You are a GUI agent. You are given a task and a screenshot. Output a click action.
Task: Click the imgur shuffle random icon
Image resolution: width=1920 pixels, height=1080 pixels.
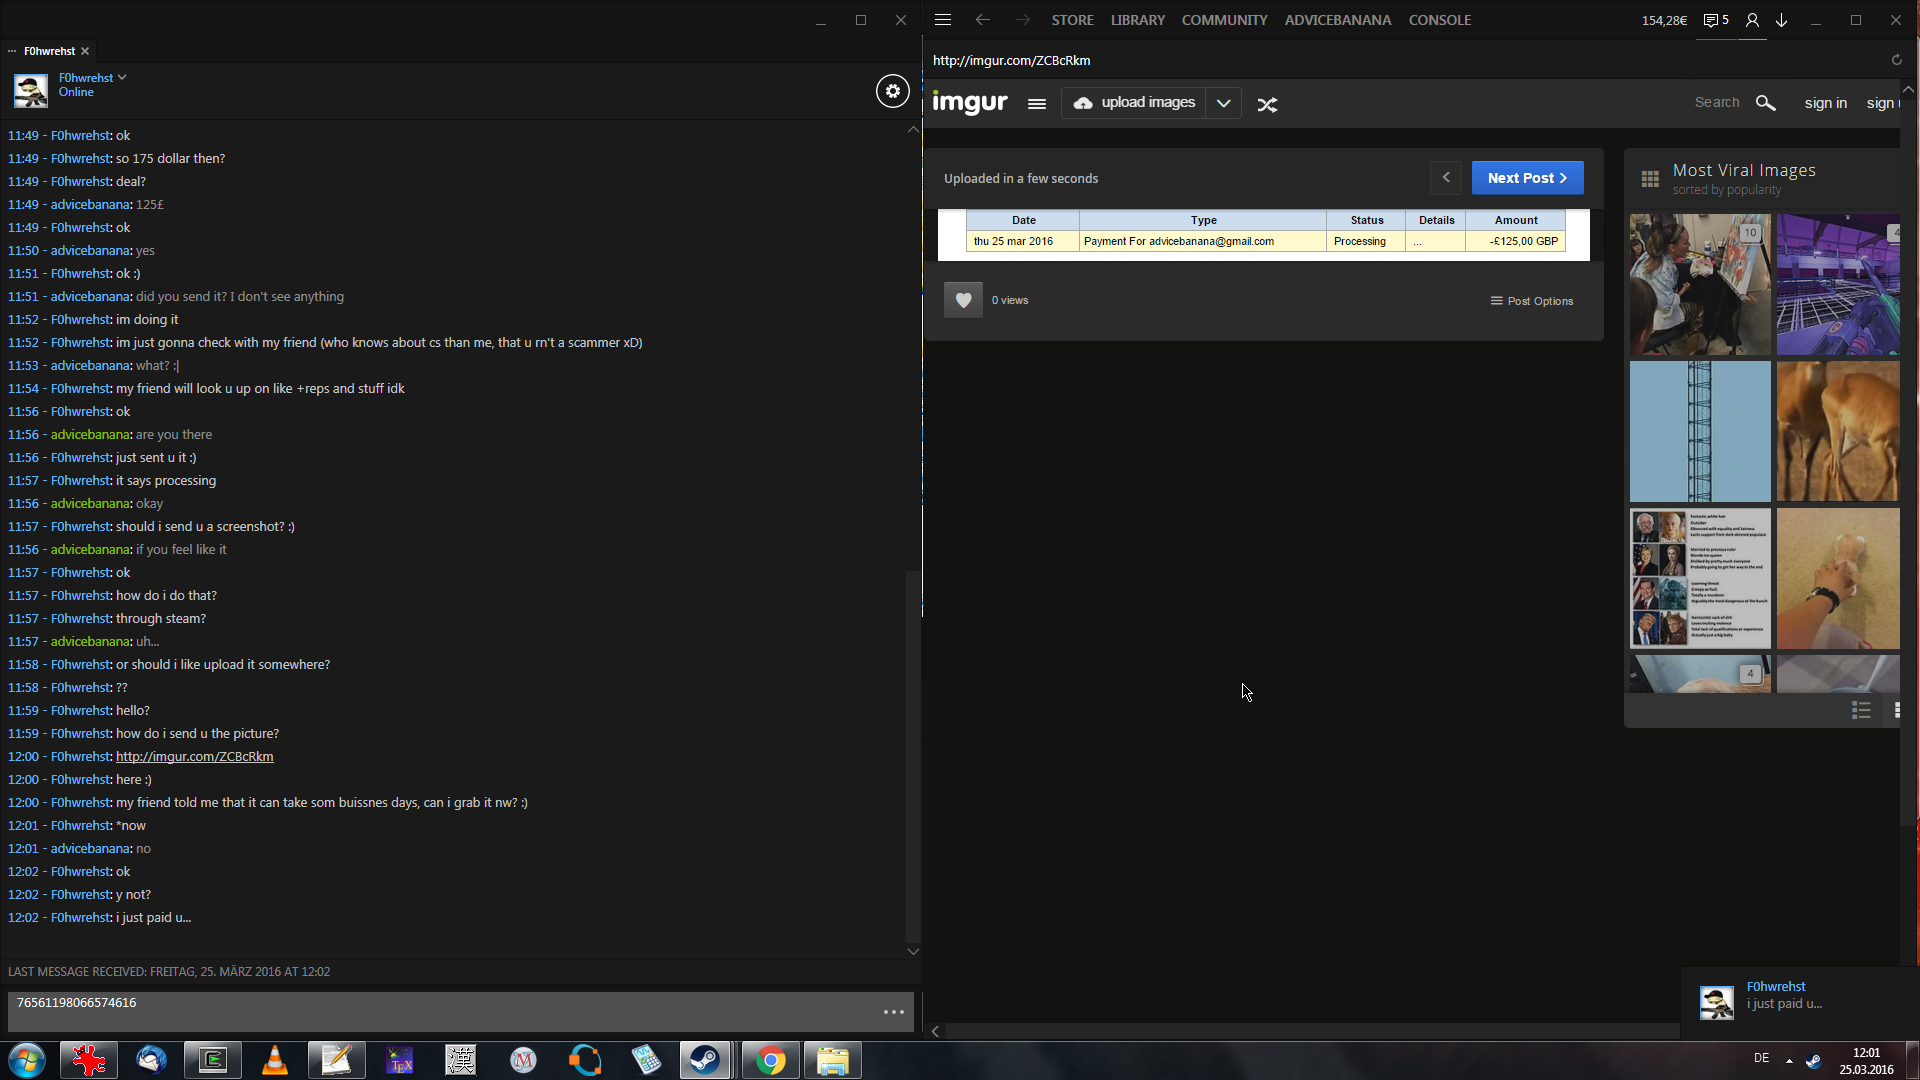coord(1267,104)
